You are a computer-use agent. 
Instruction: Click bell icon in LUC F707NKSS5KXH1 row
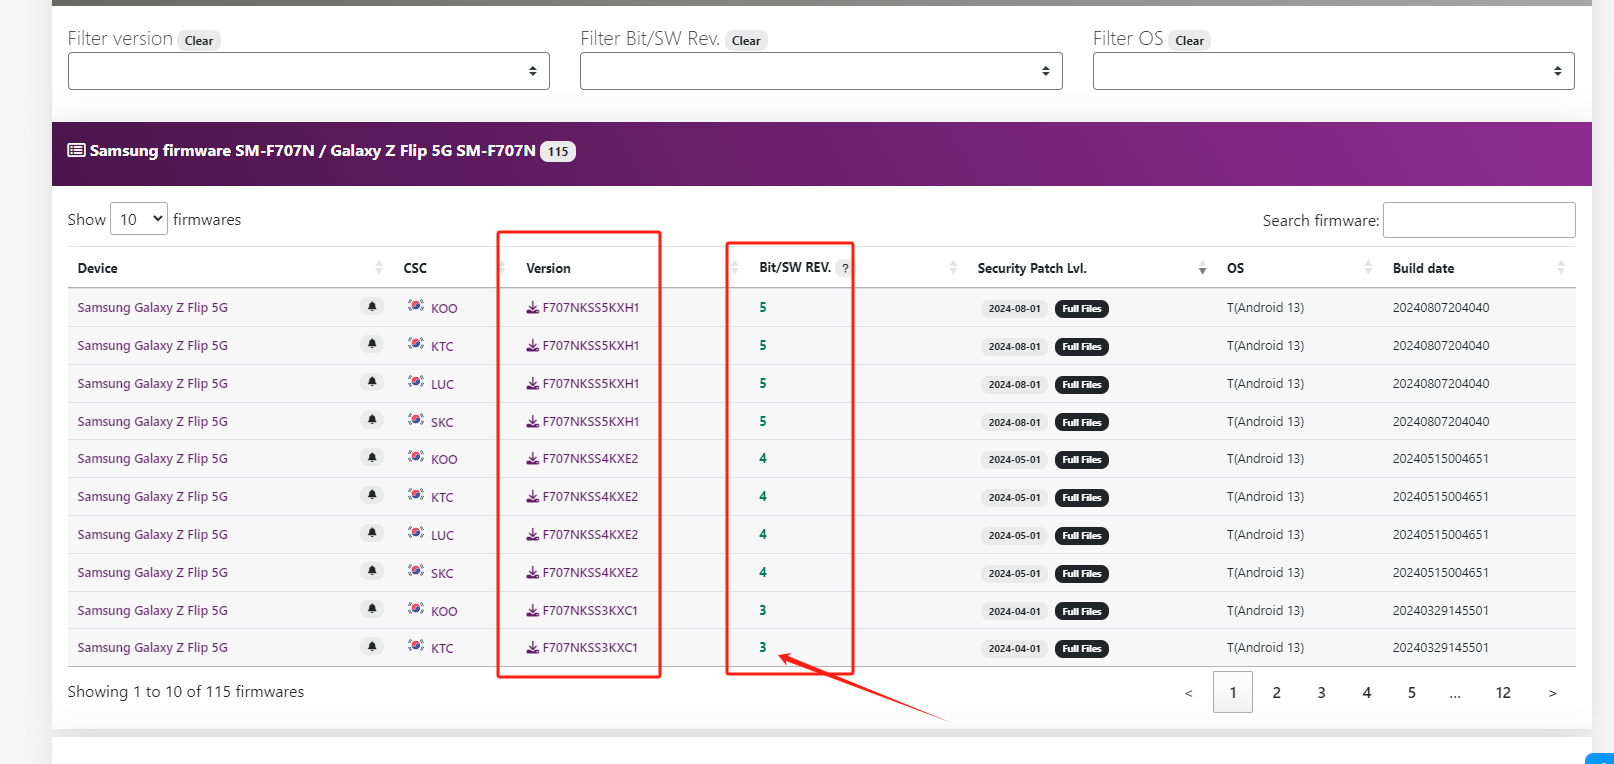(372, 382)
